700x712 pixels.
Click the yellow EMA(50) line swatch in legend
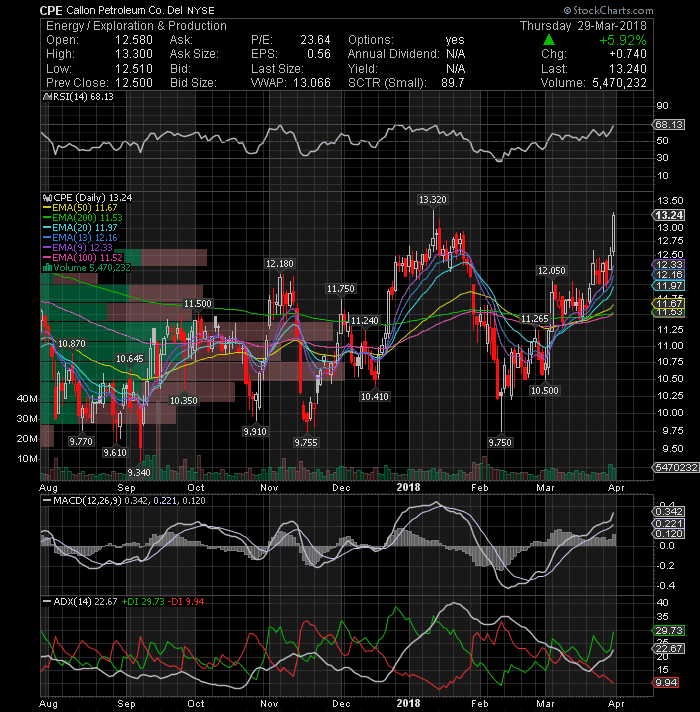click(47, 208)
